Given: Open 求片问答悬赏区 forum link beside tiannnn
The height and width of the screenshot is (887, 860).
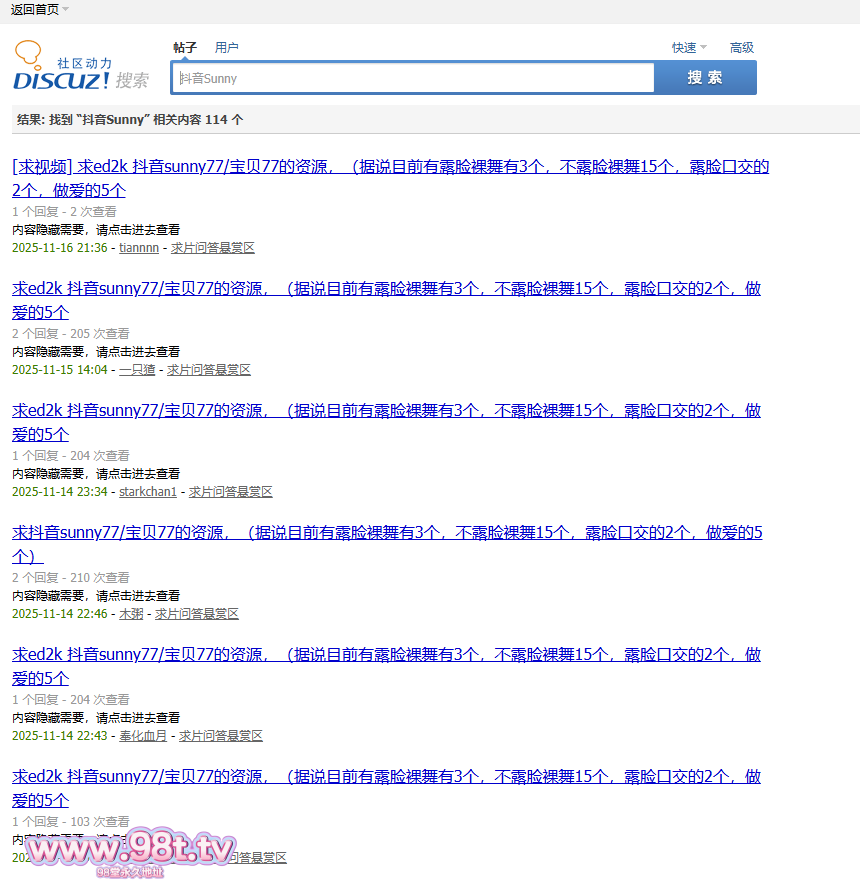Looking at the screenshot, I should coord(213,248).
